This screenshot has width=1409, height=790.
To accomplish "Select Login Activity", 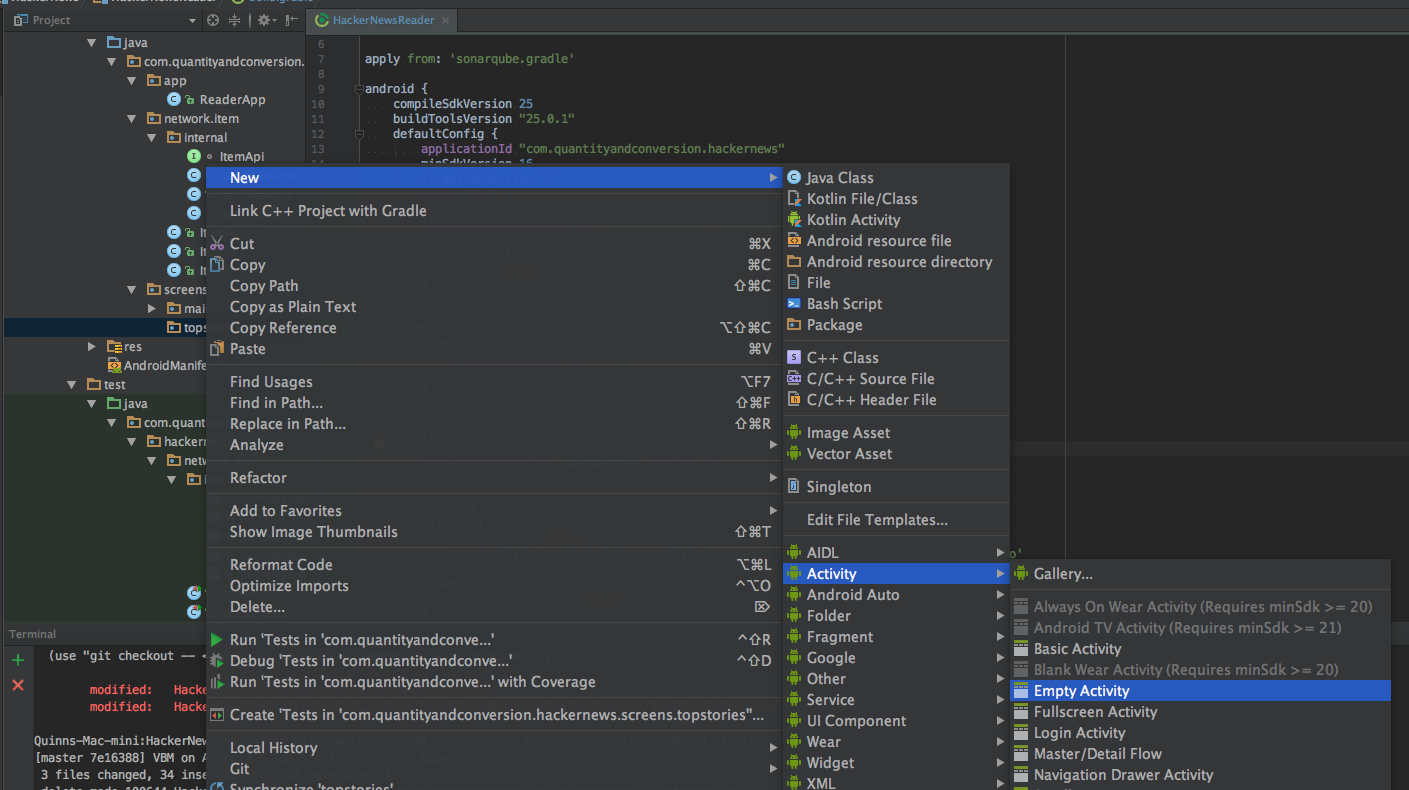I will click(x=1200, y=733).
